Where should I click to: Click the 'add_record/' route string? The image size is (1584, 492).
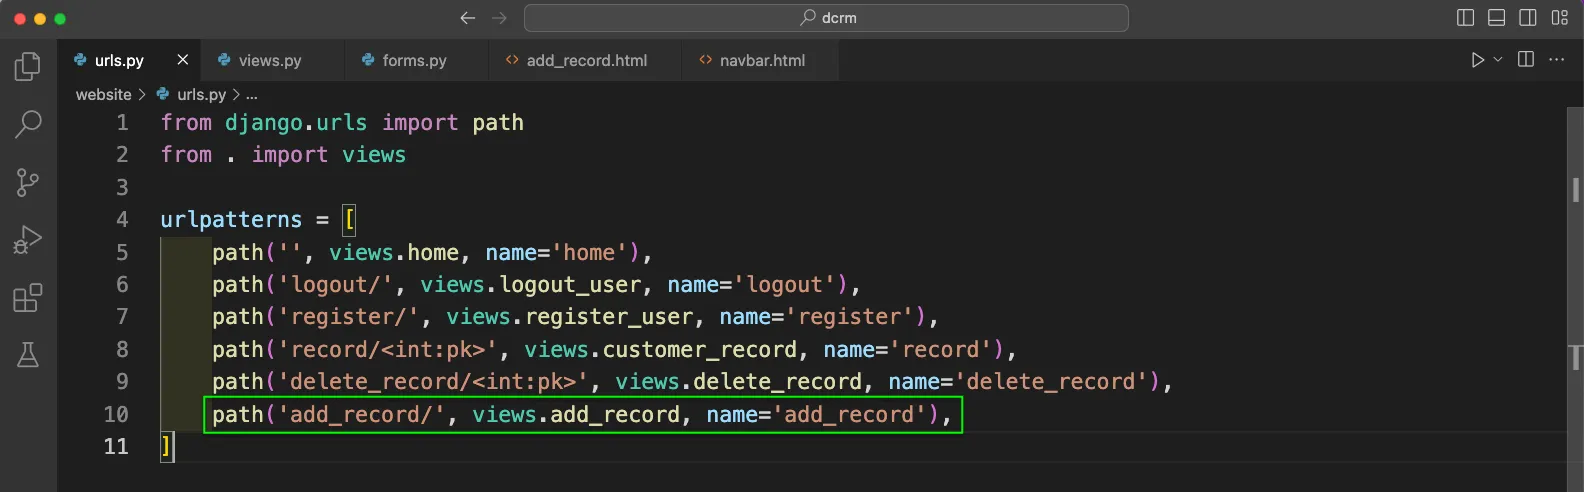click(x=361, y=415)
